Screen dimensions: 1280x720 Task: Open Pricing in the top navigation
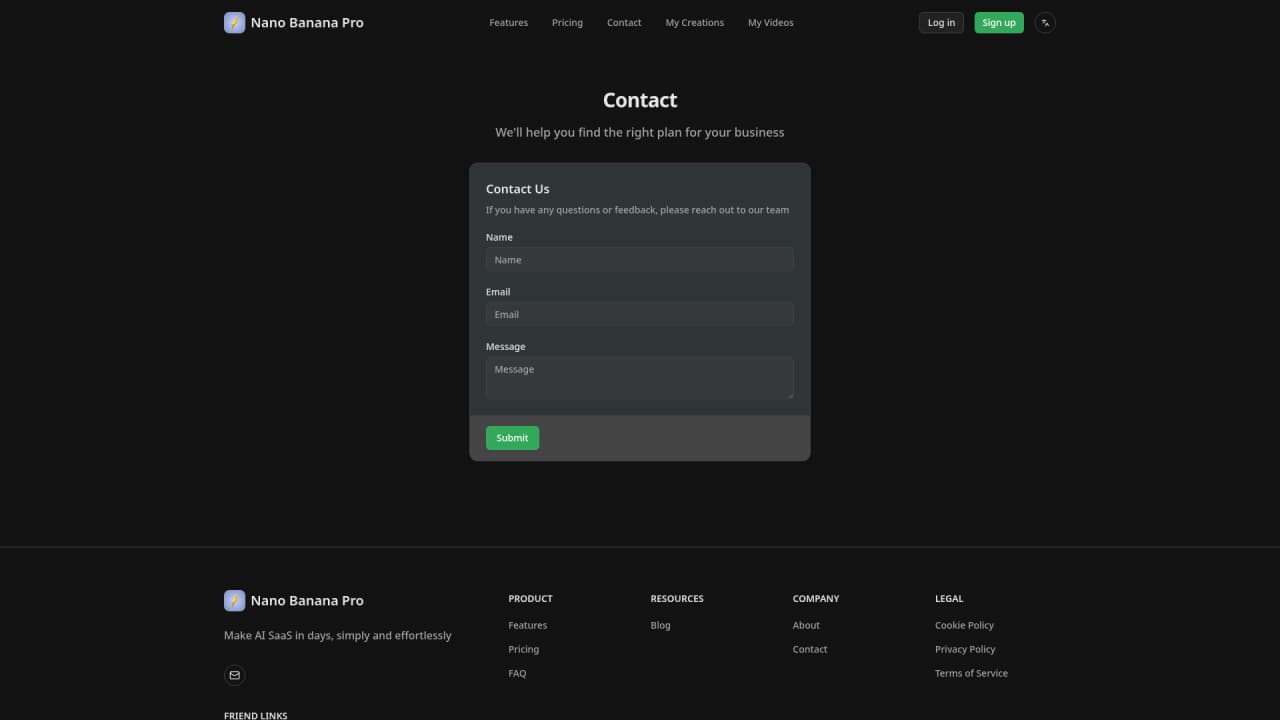[567, 23]
